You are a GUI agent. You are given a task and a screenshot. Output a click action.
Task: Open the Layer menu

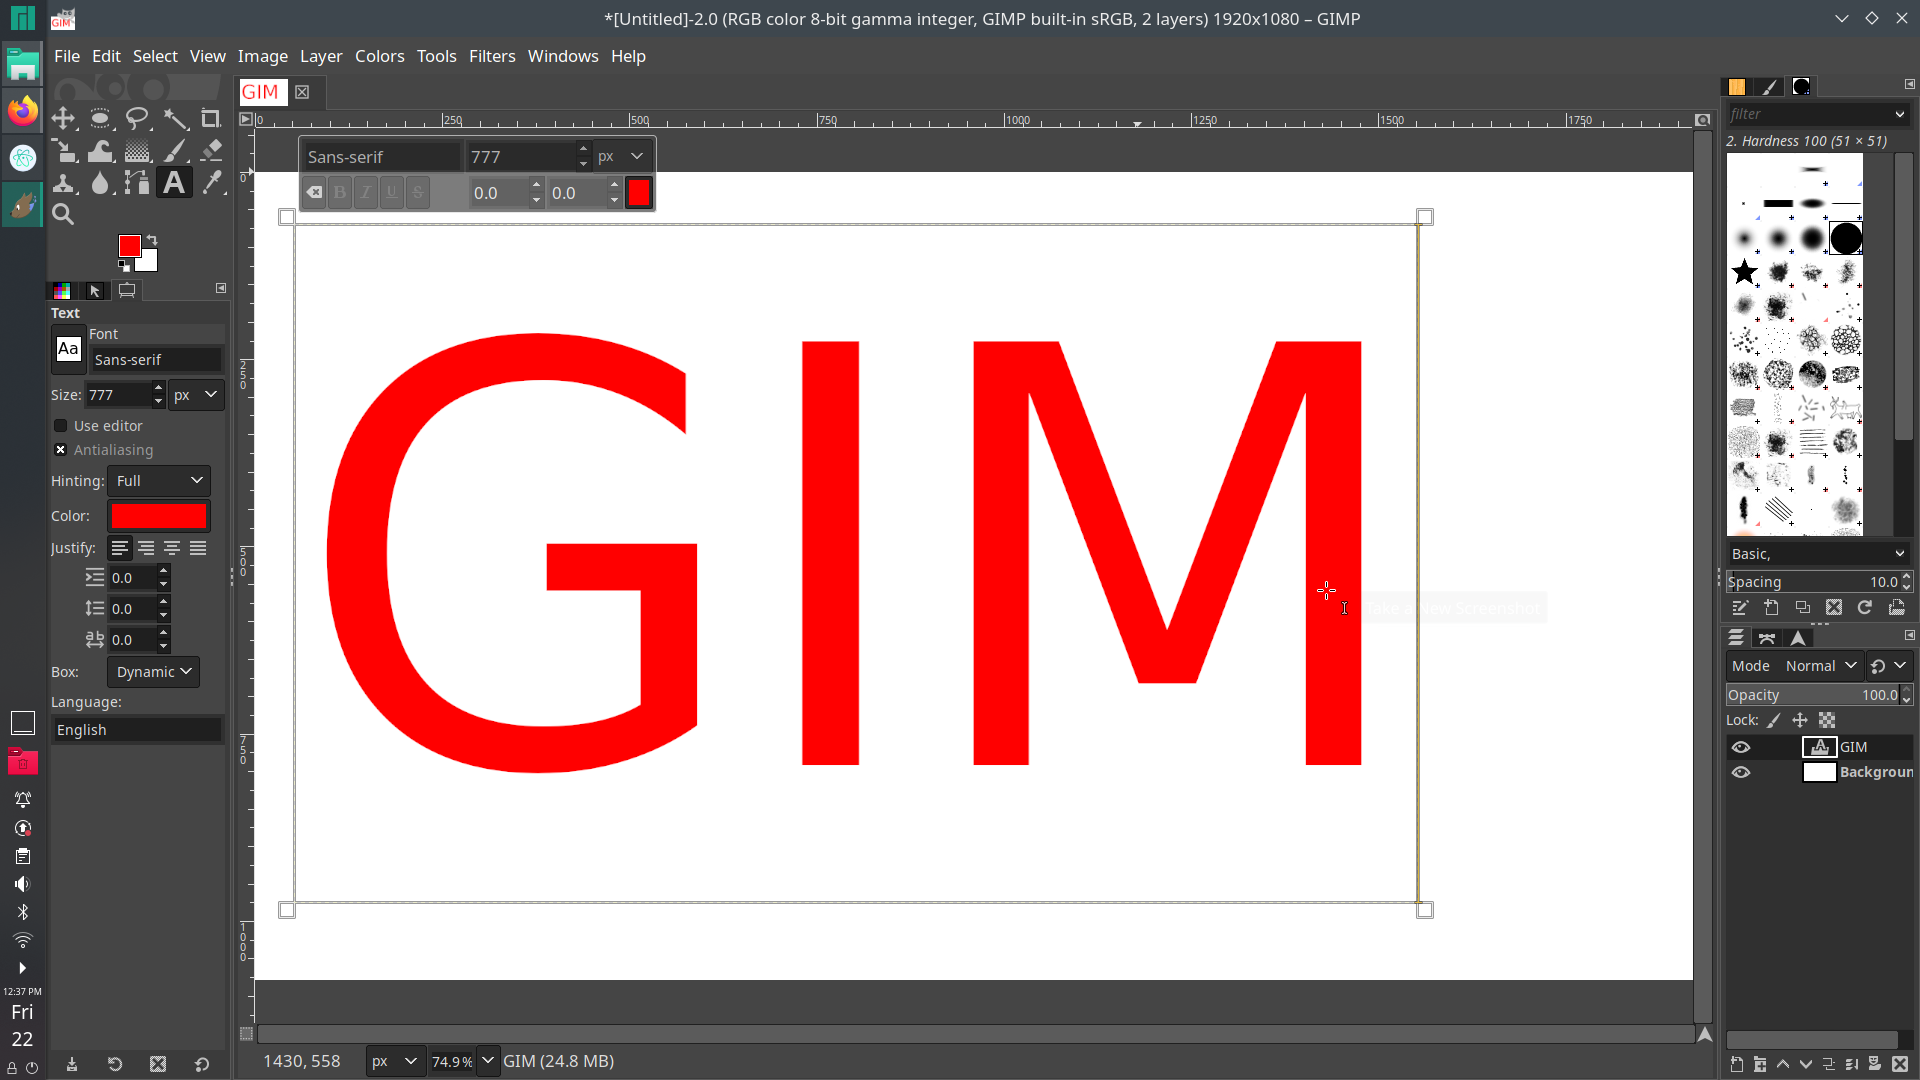click(321, 56)
